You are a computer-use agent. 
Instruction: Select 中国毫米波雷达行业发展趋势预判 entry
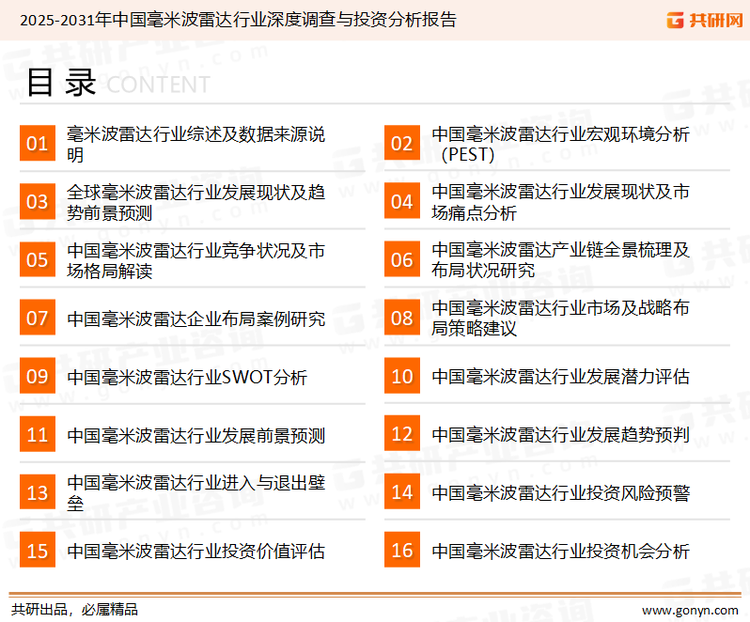point(560,435)
